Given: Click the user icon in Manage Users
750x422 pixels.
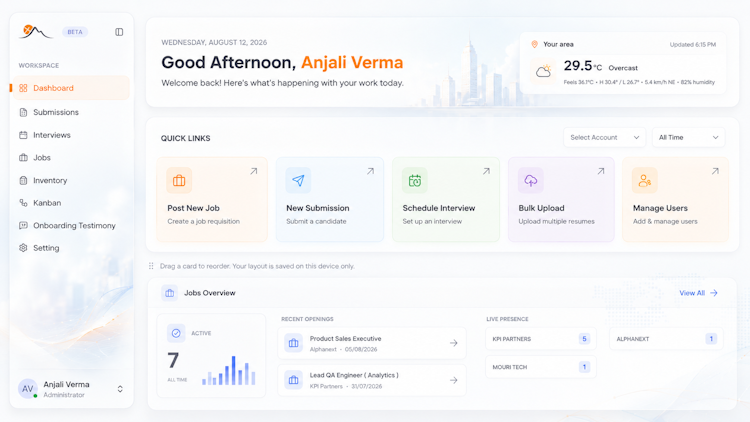Looking at the screenshot, I should [645, 180].
